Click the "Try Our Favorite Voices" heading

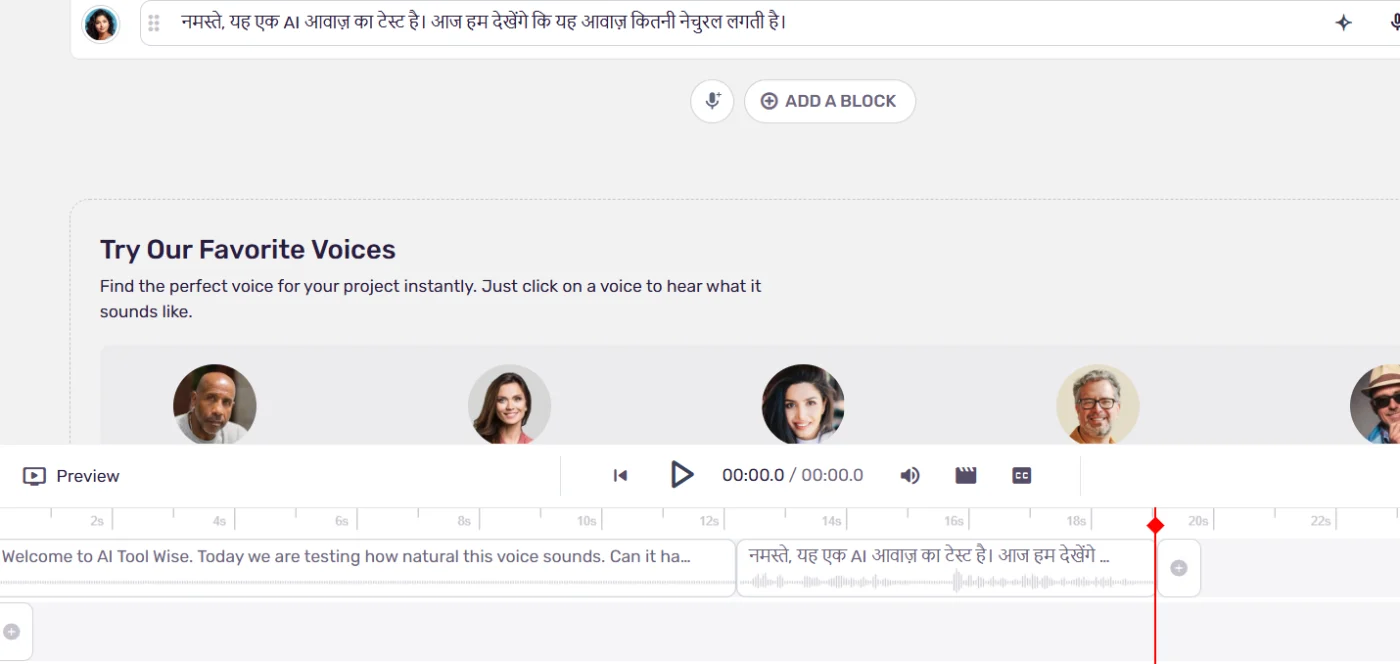[248, 250]
